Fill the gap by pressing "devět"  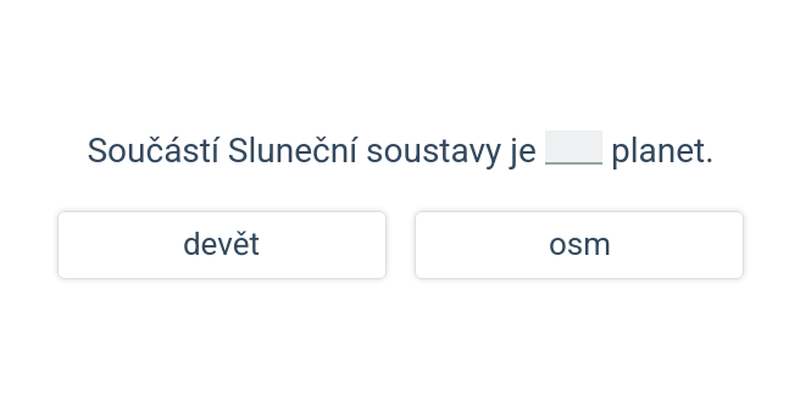point(221,245)
